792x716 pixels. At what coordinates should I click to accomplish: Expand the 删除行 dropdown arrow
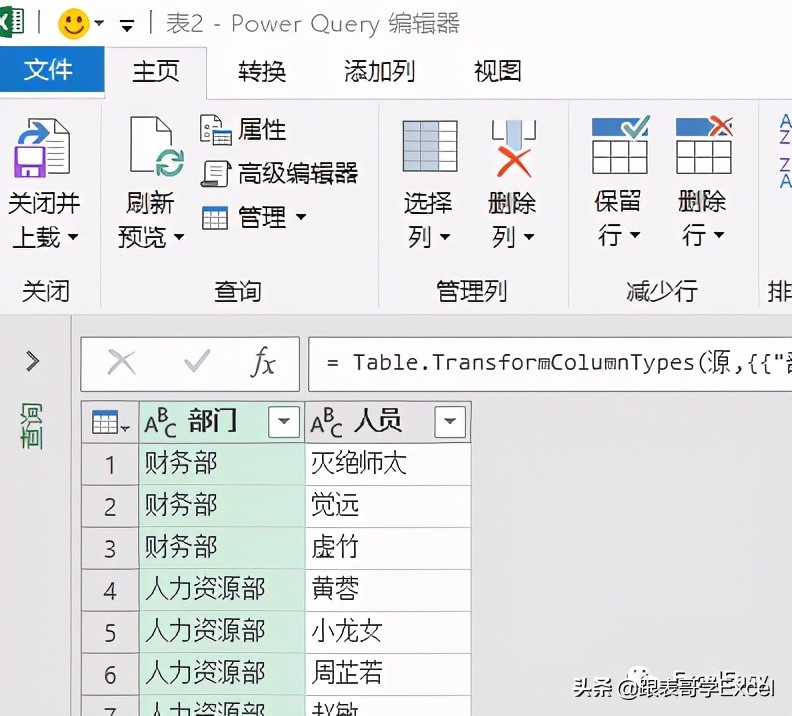(x=718, y=235)
